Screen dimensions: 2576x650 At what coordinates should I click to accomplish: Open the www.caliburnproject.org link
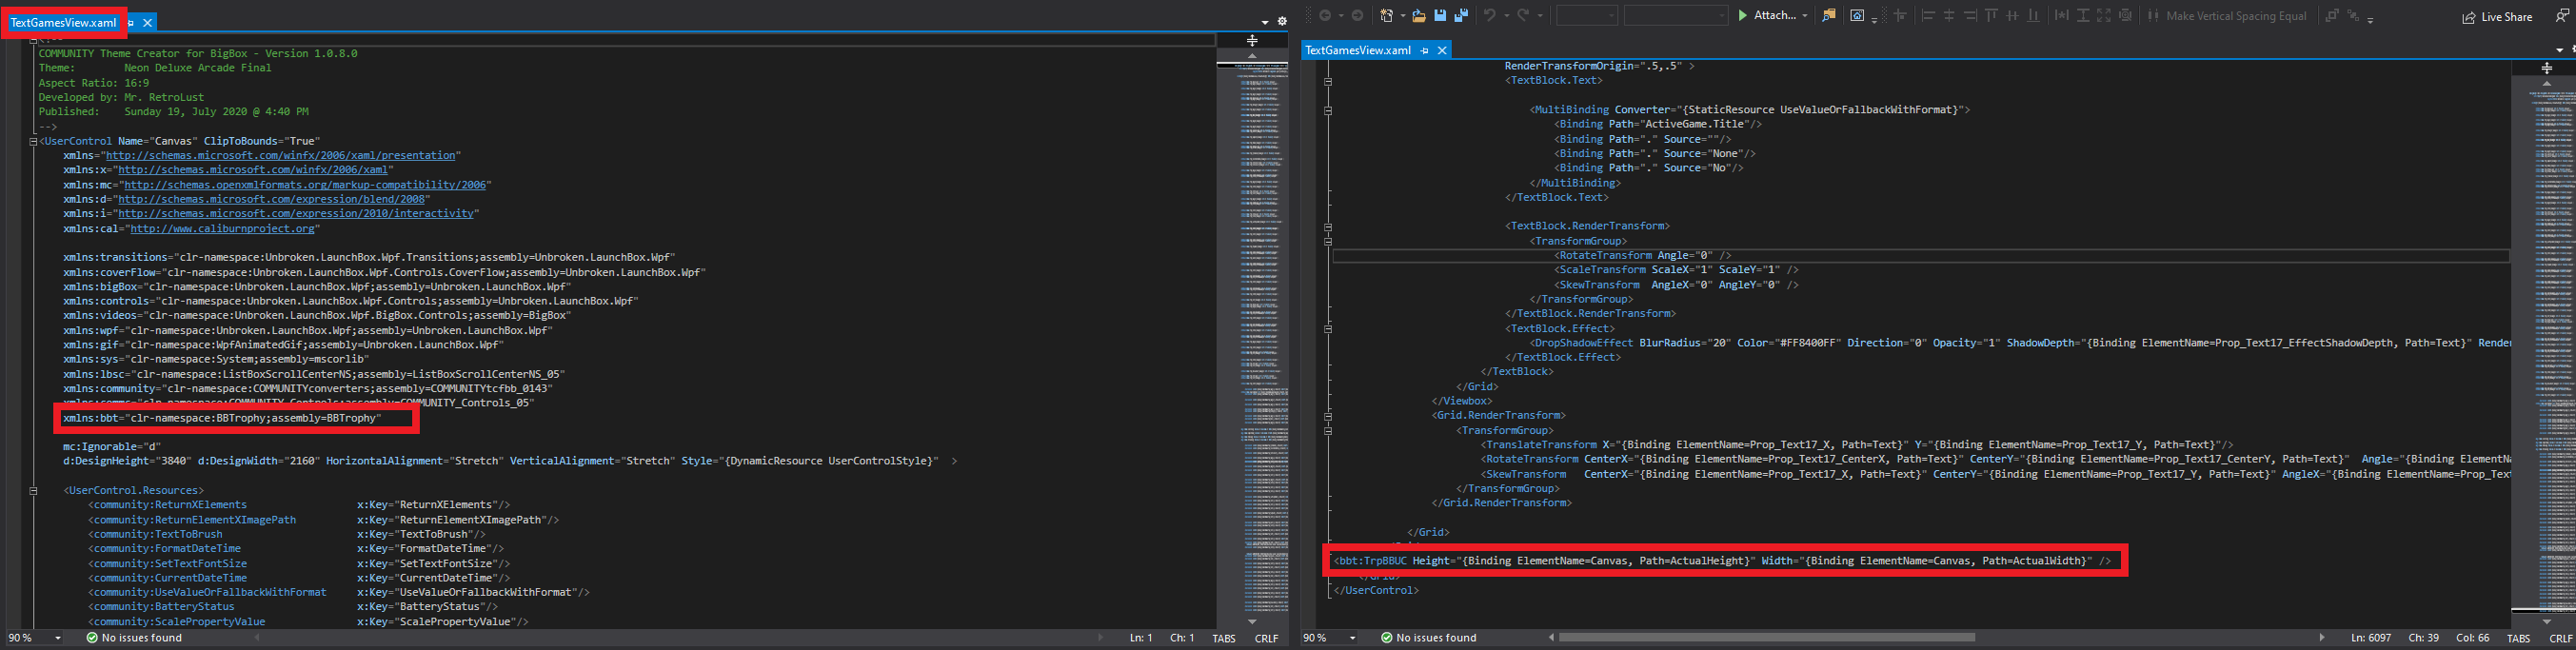(x=224, y=228)
